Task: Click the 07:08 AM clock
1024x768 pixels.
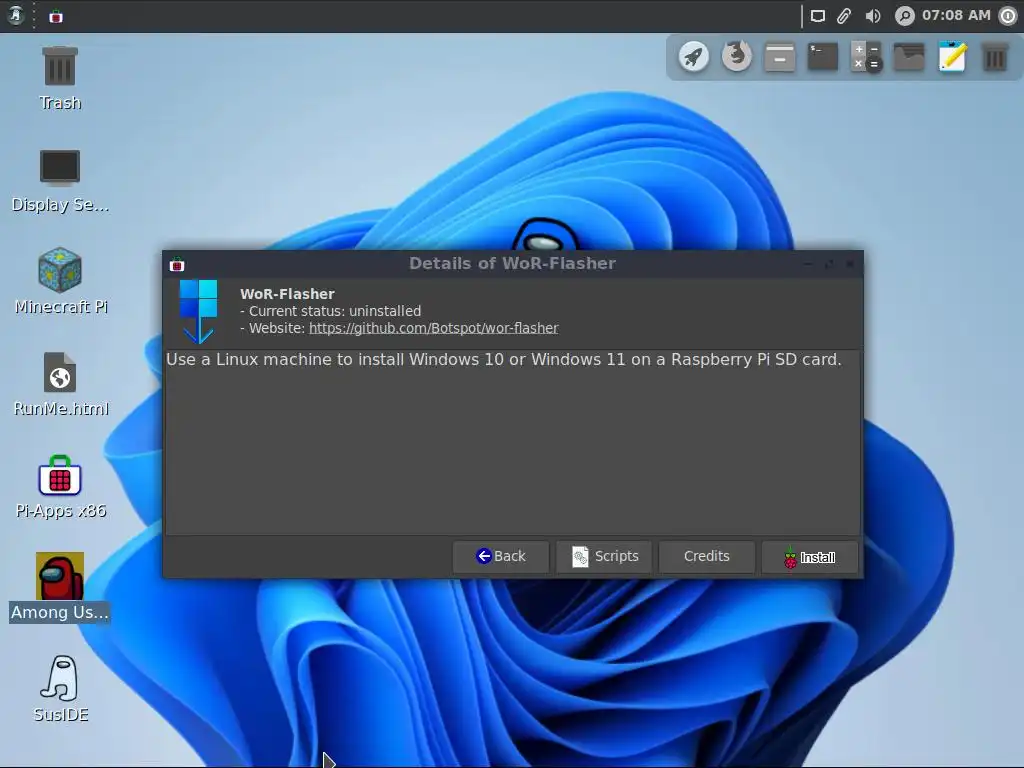Action: 956,15
